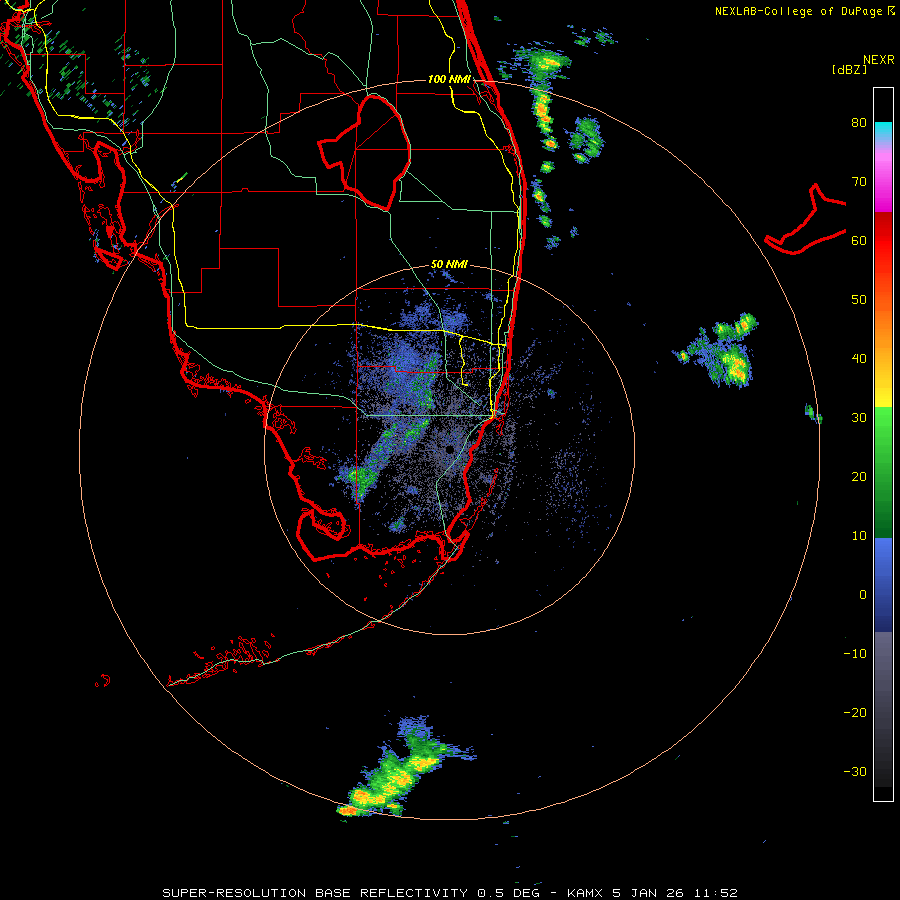Screen dimensions: 900x900
Task: Click the 50 dBZ scale value
Action: (x=859, y=300)
